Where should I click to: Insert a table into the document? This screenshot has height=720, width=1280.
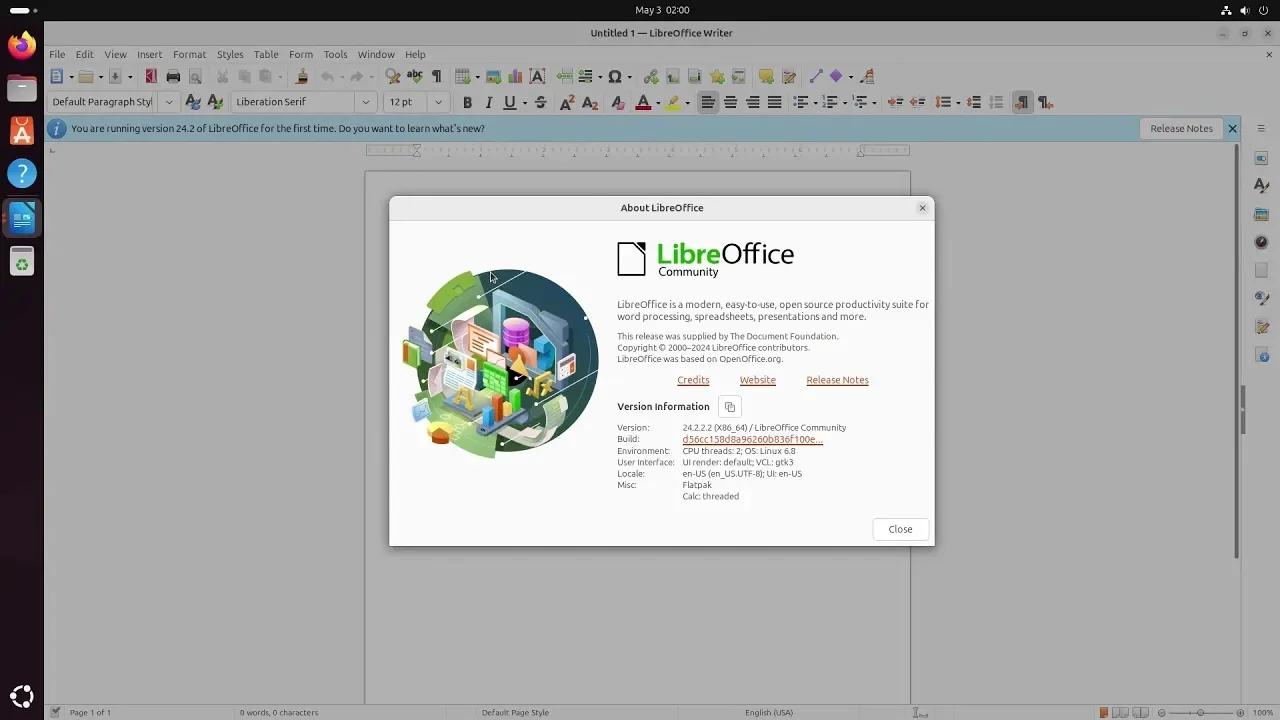coord(462,76)
